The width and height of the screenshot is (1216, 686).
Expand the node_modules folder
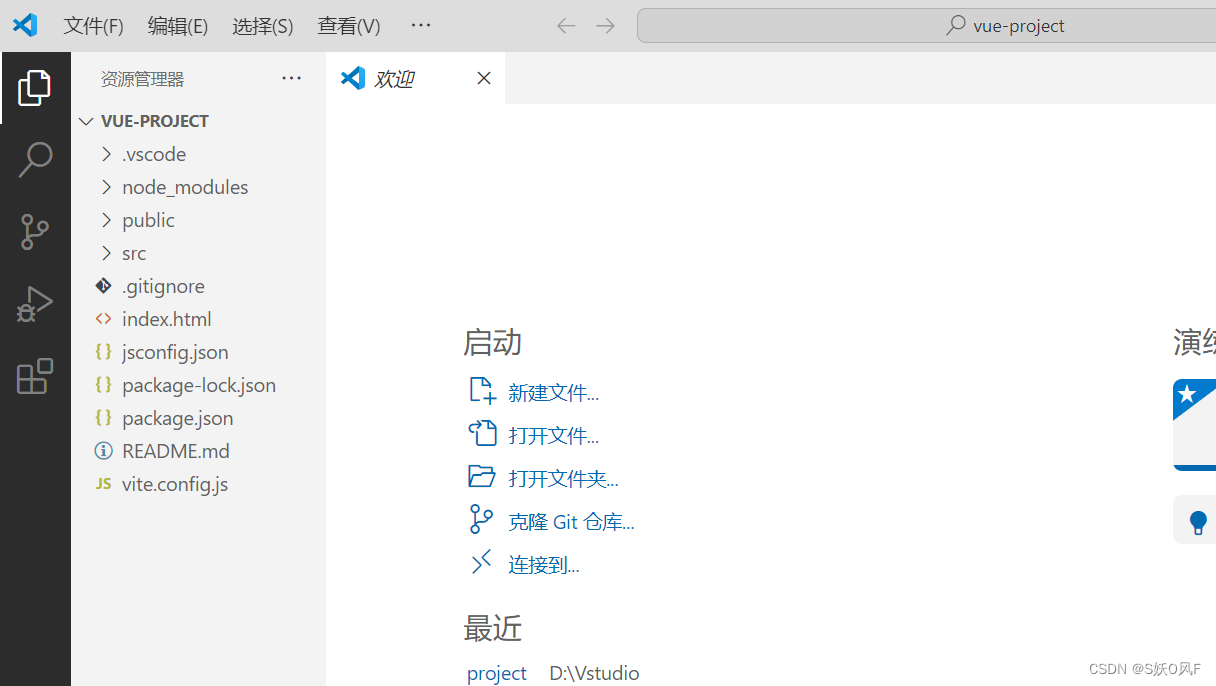pyautogui.click(x=106, y=187)
